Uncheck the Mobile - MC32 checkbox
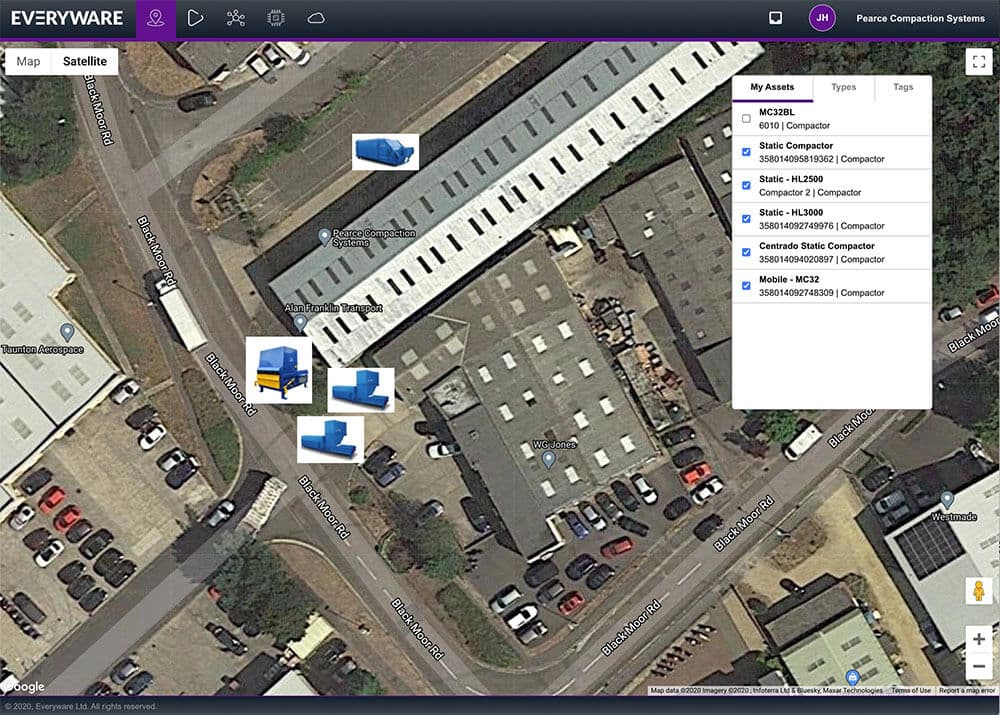This screenshot has height=715, width=1000. point(746,286)
